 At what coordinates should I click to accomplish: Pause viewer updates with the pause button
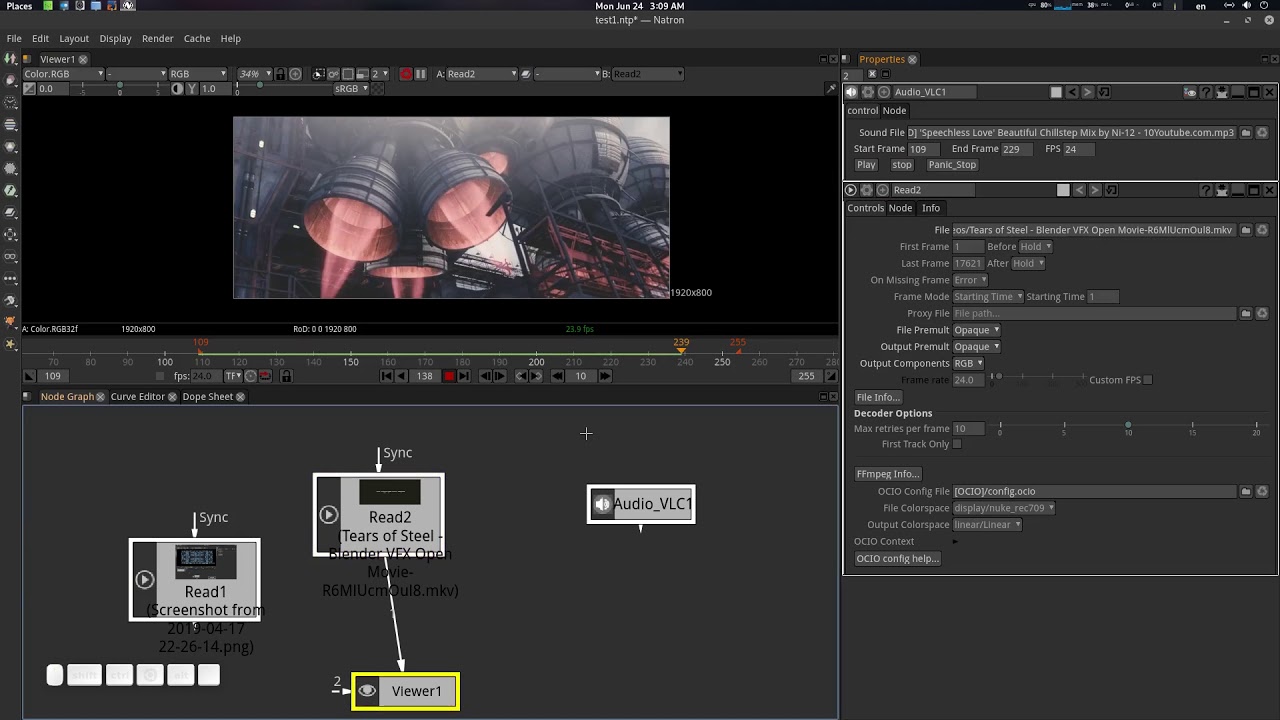coord(420,74)
